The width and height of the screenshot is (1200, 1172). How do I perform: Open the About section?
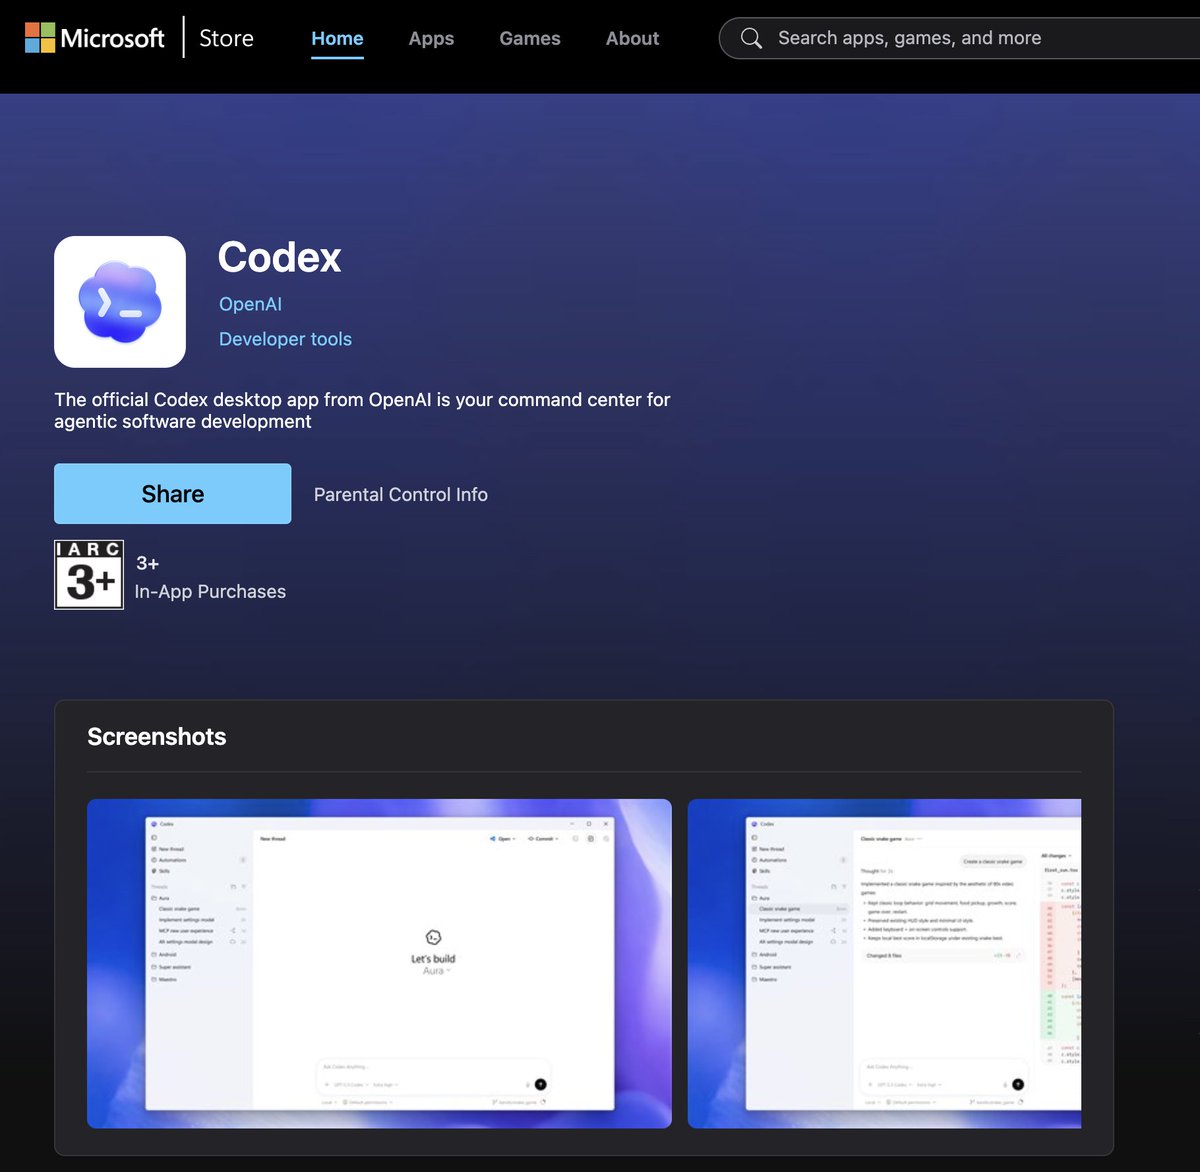(632, 38)
